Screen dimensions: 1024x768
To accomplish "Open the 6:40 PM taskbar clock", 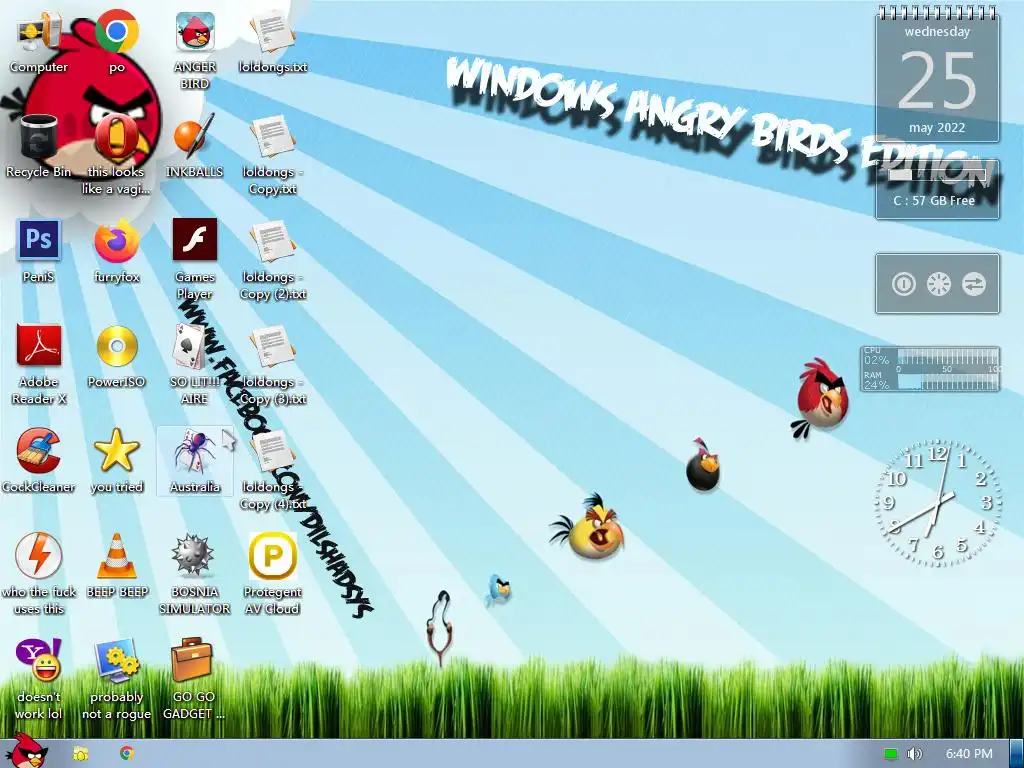I will pos(969,754).
